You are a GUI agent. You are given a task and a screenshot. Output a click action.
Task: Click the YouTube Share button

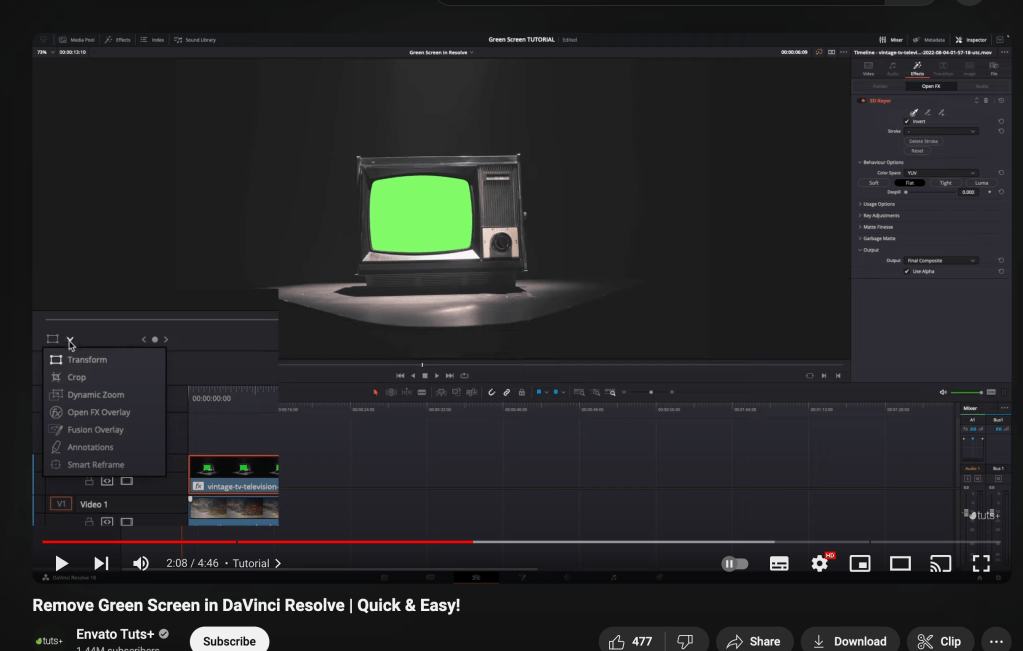click(754, 641)
